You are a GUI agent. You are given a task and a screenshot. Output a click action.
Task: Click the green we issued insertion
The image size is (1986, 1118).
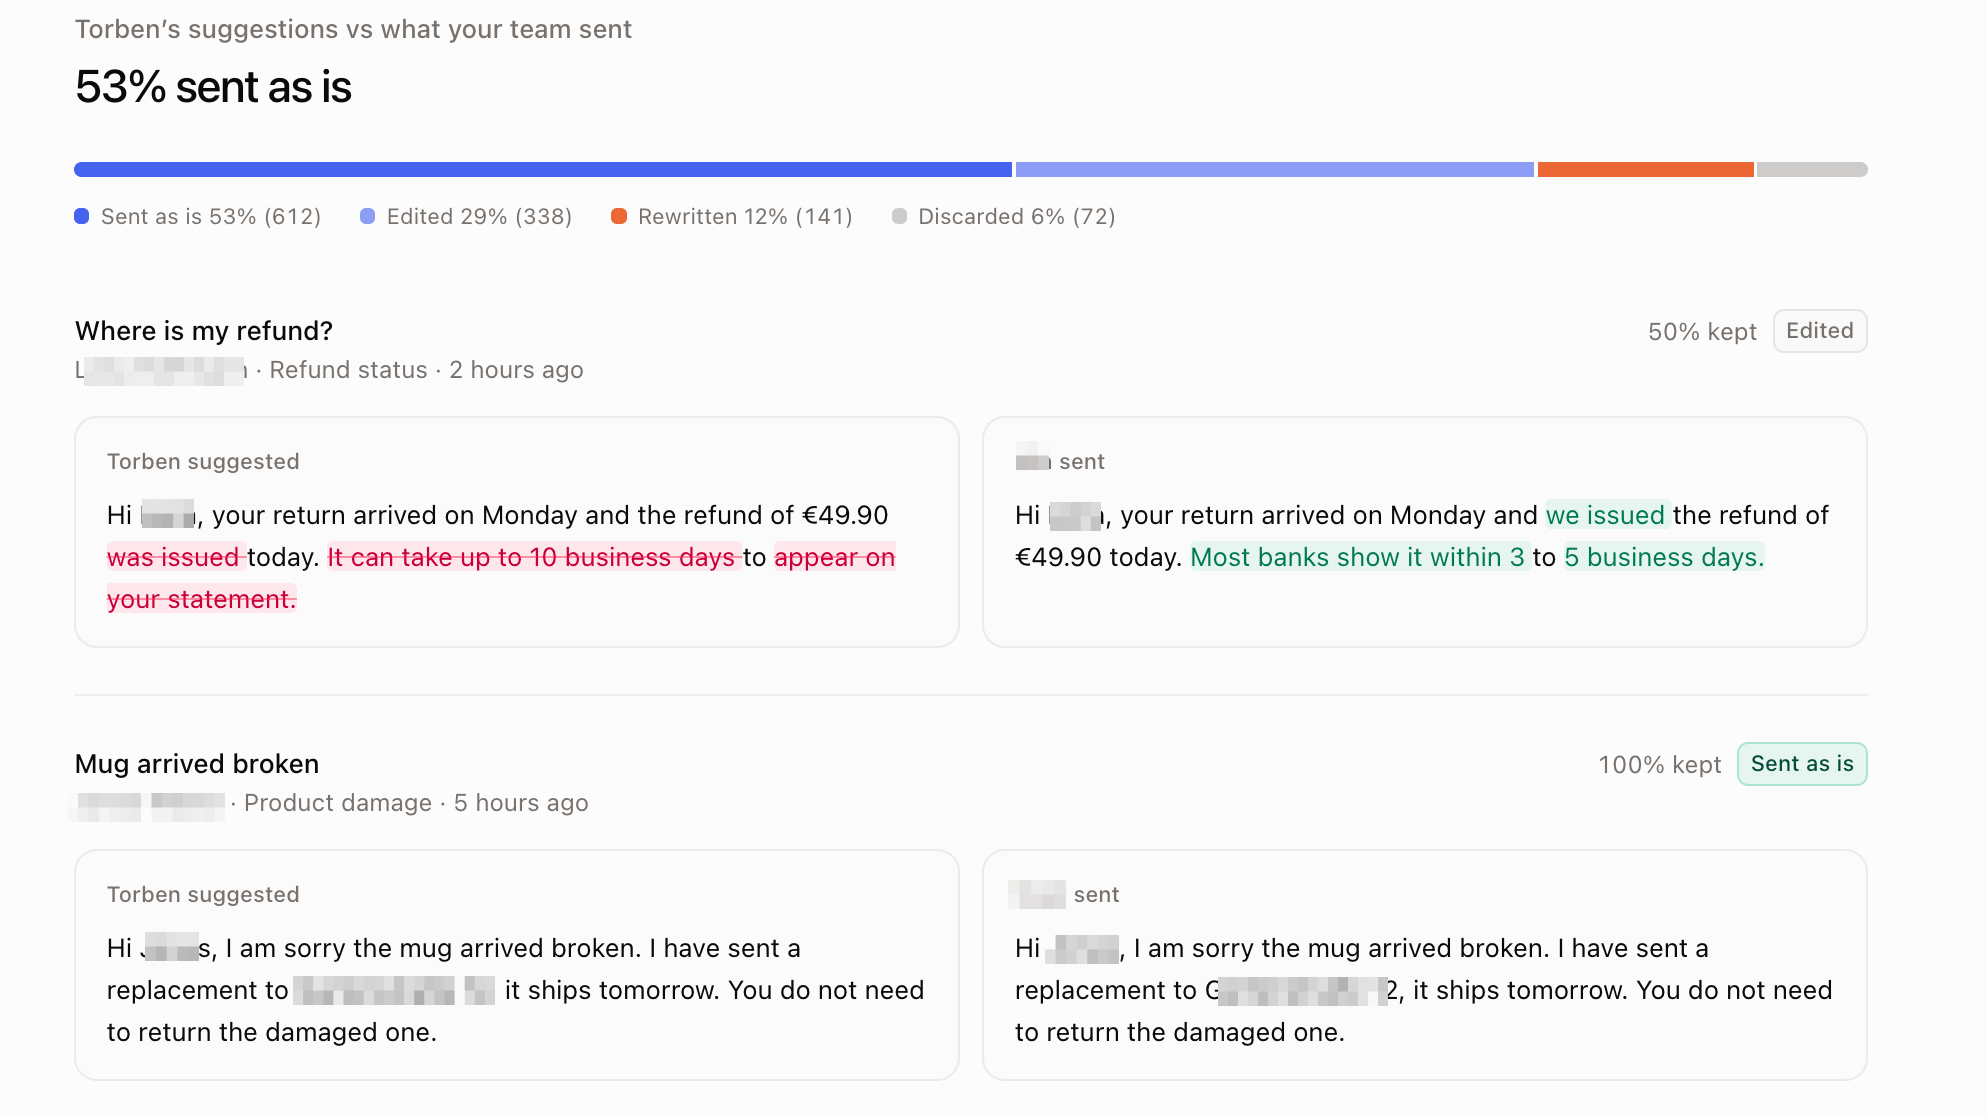click(x=1606, y=515)
